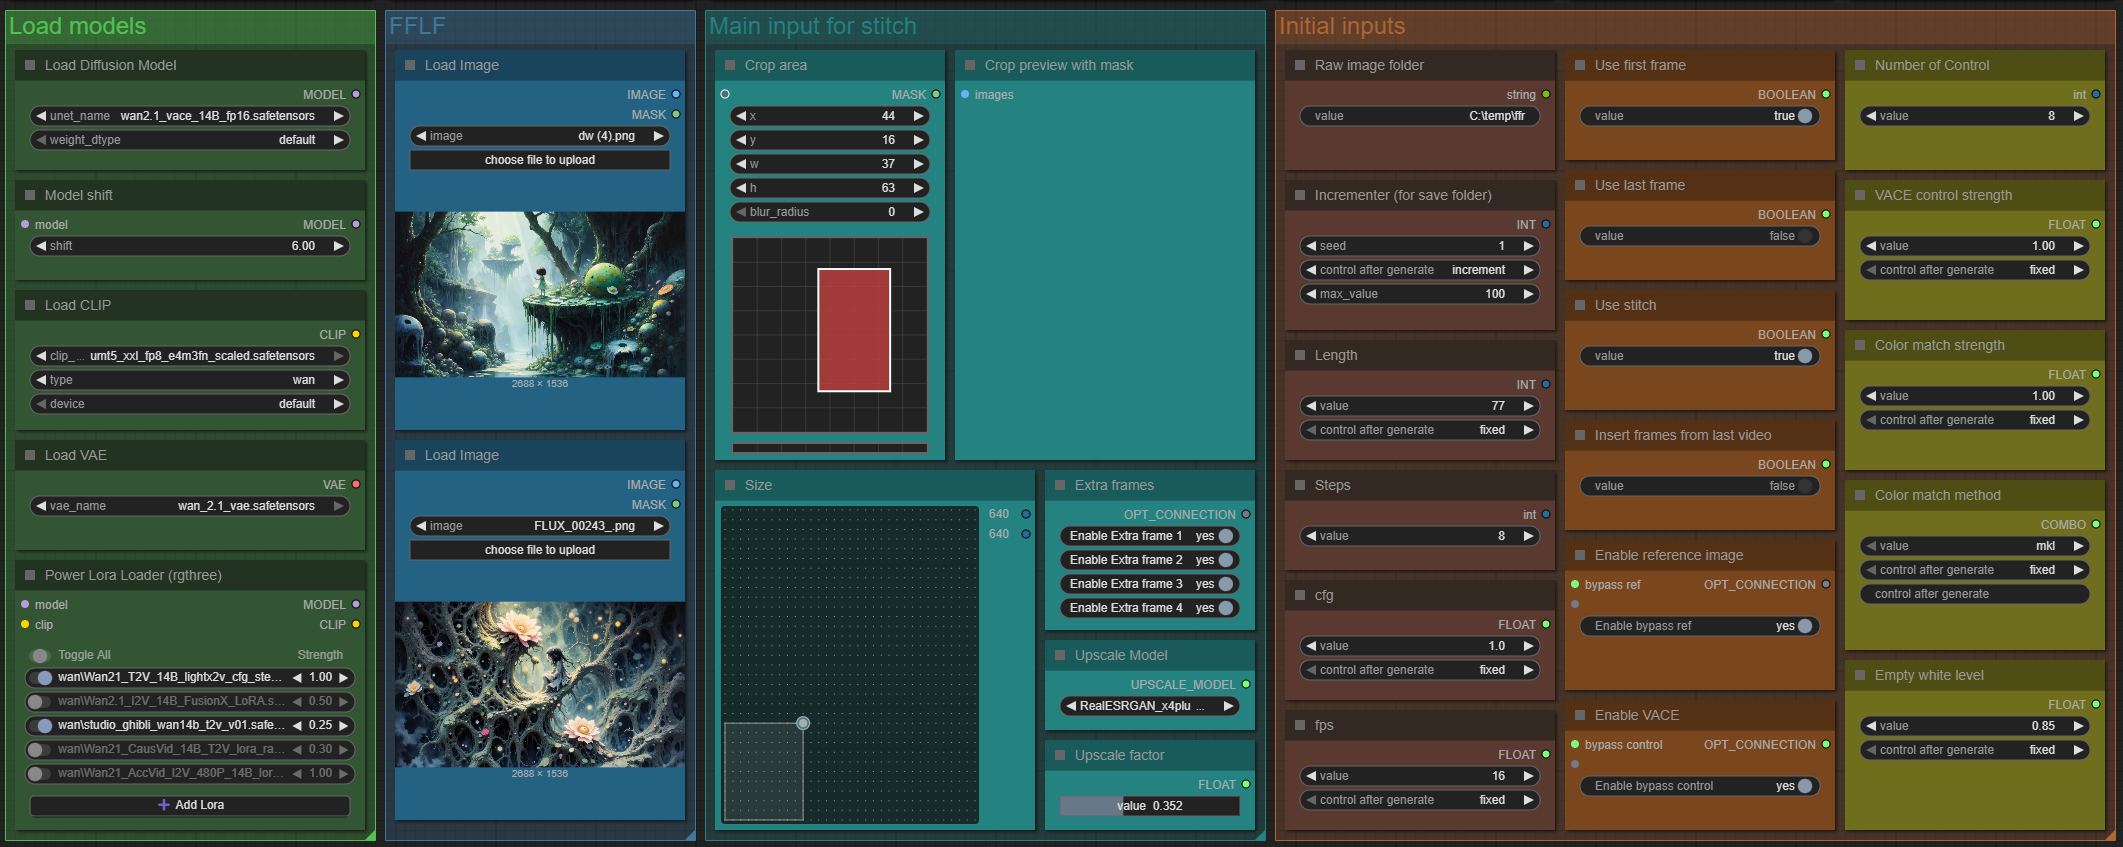
Task: Open the unet_name model dropdown
Action: point(190,116)
